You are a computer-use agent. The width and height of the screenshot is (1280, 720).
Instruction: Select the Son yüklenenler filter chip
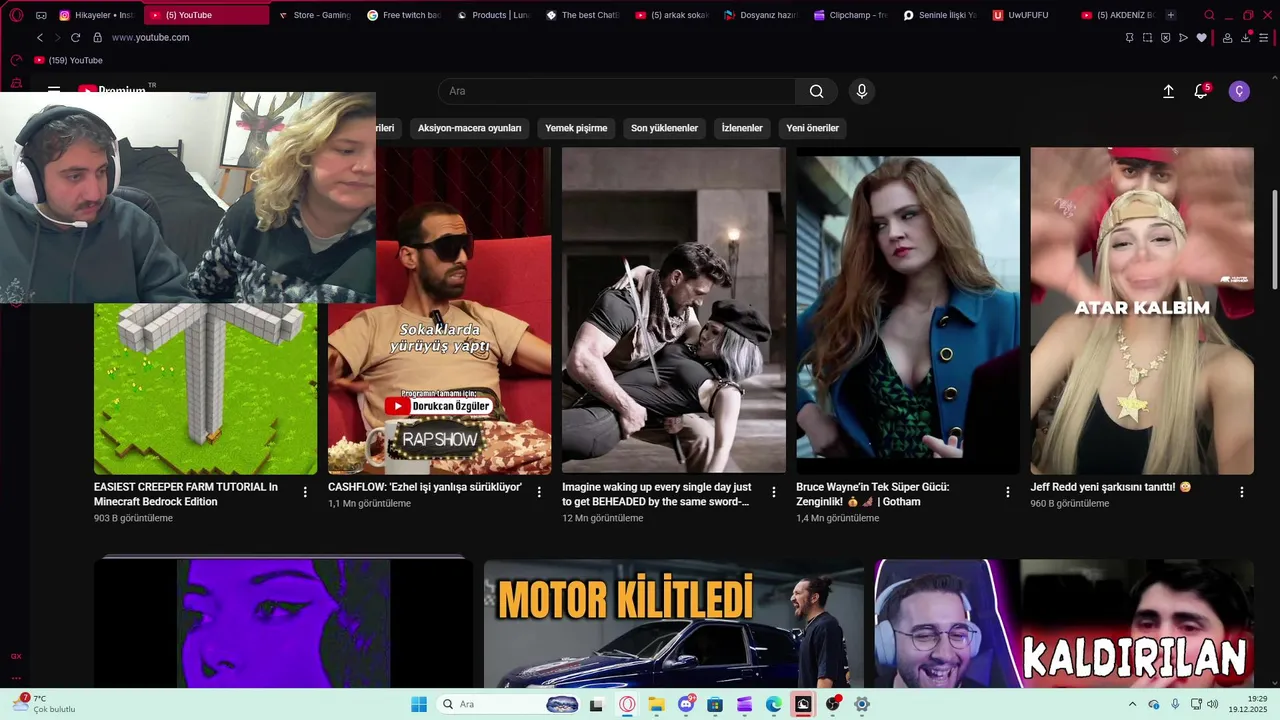tap(664, 128)
